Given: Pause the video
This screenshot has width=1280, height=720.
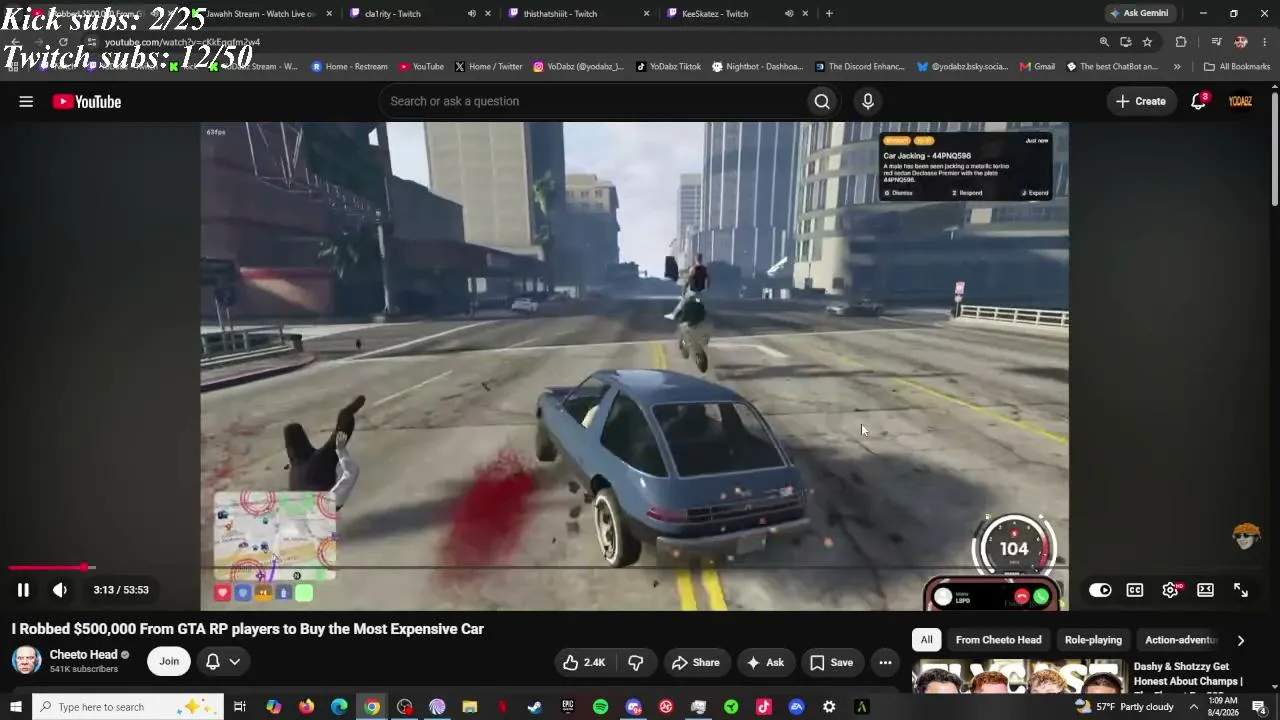Looking at the screenshot, I should click(x=23, y=590).
